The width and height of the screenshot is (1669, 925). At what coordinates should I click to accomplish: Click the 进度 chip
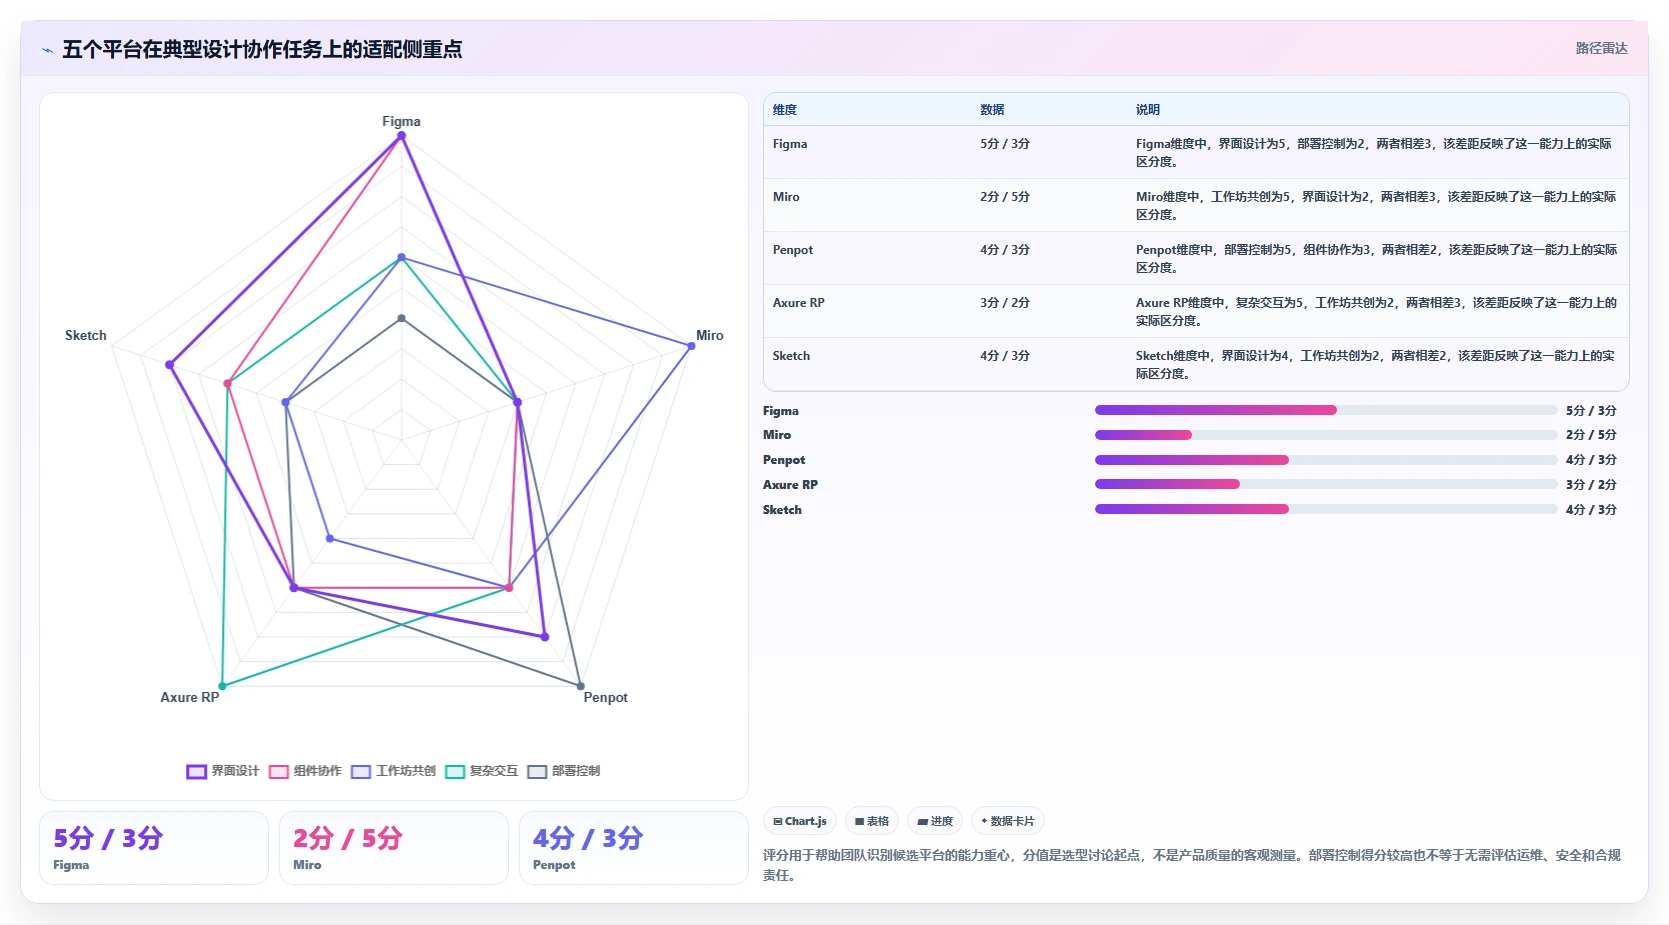click(935, 821)
